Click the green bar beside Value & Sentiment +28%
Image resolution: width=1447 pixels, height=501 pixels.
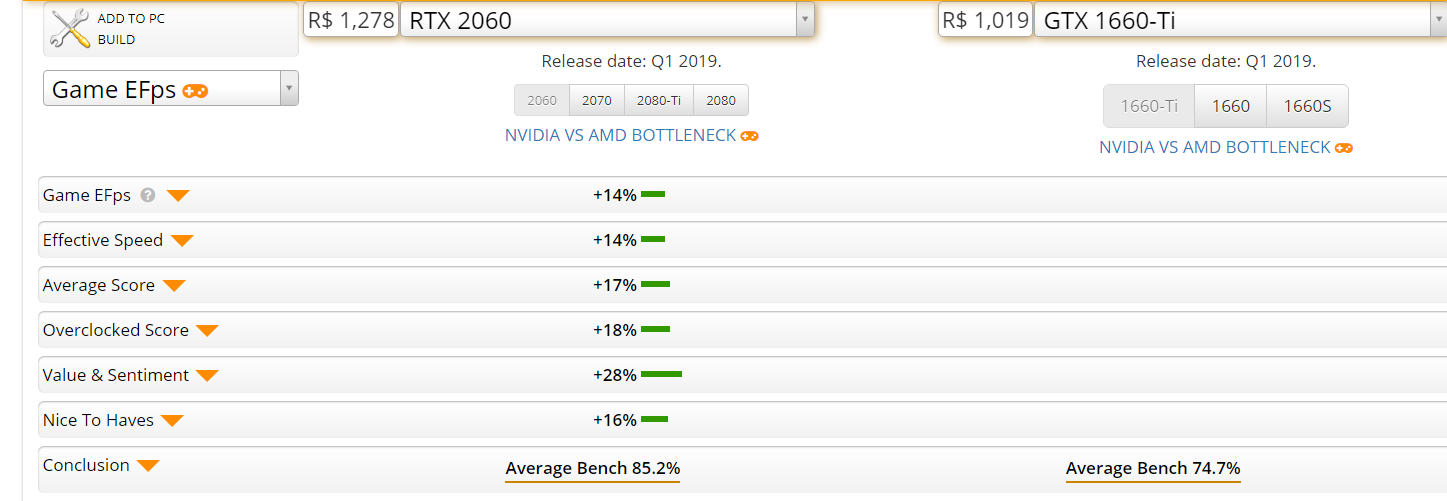tap(661, 374)
